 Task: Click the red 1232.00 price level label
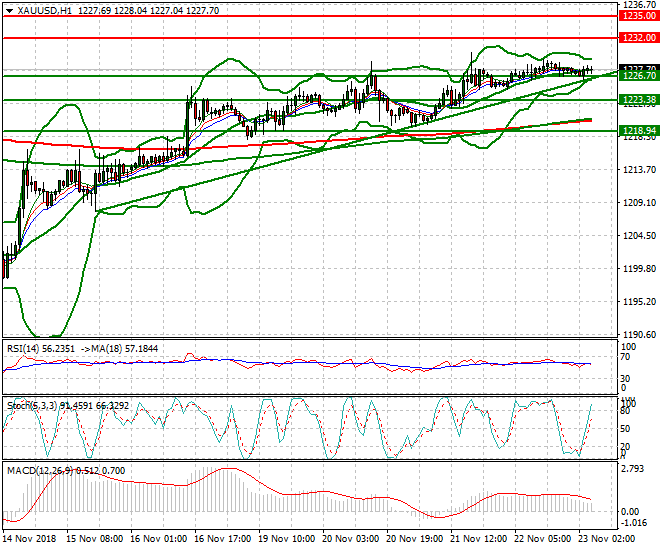tap(639, 38)
